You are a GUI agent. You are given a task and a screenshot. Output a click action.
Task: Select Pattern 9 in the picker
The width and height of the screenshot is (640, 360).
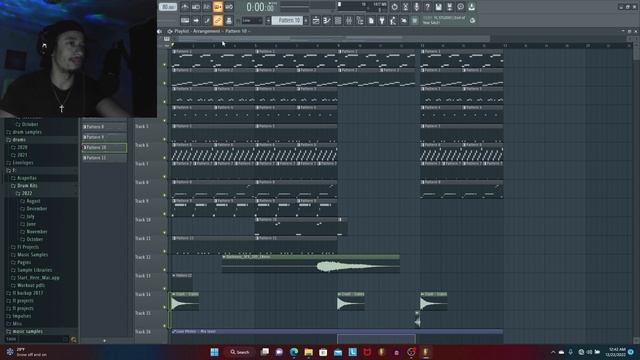[x=104, y=137]
